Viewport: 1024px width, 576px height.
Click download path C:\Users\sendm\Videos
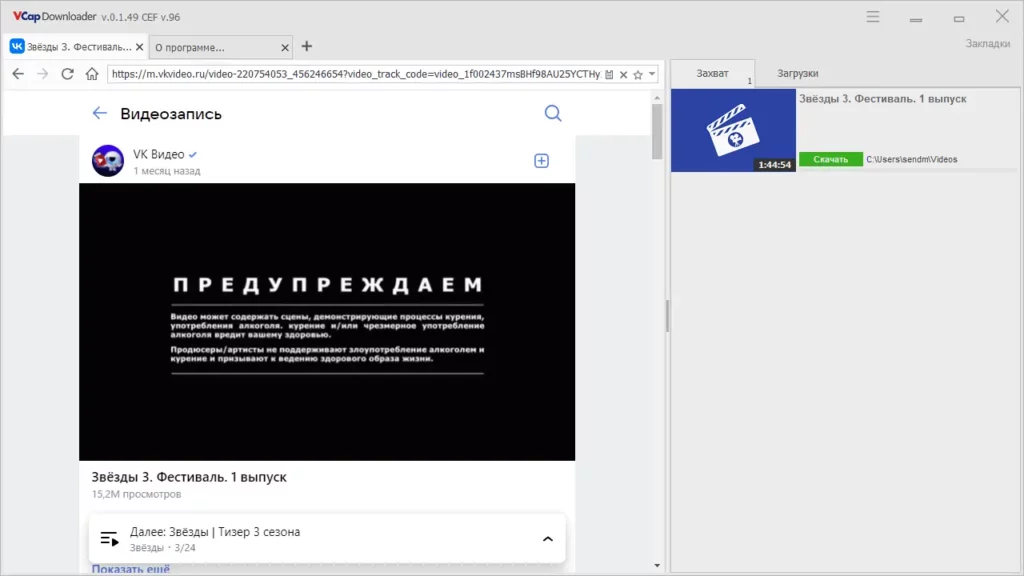tap(912, 159)
